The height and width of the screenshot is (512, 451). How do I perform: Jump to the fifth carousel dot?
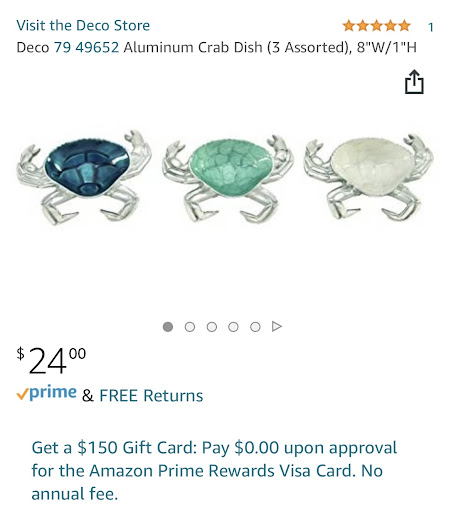(255, 327)
